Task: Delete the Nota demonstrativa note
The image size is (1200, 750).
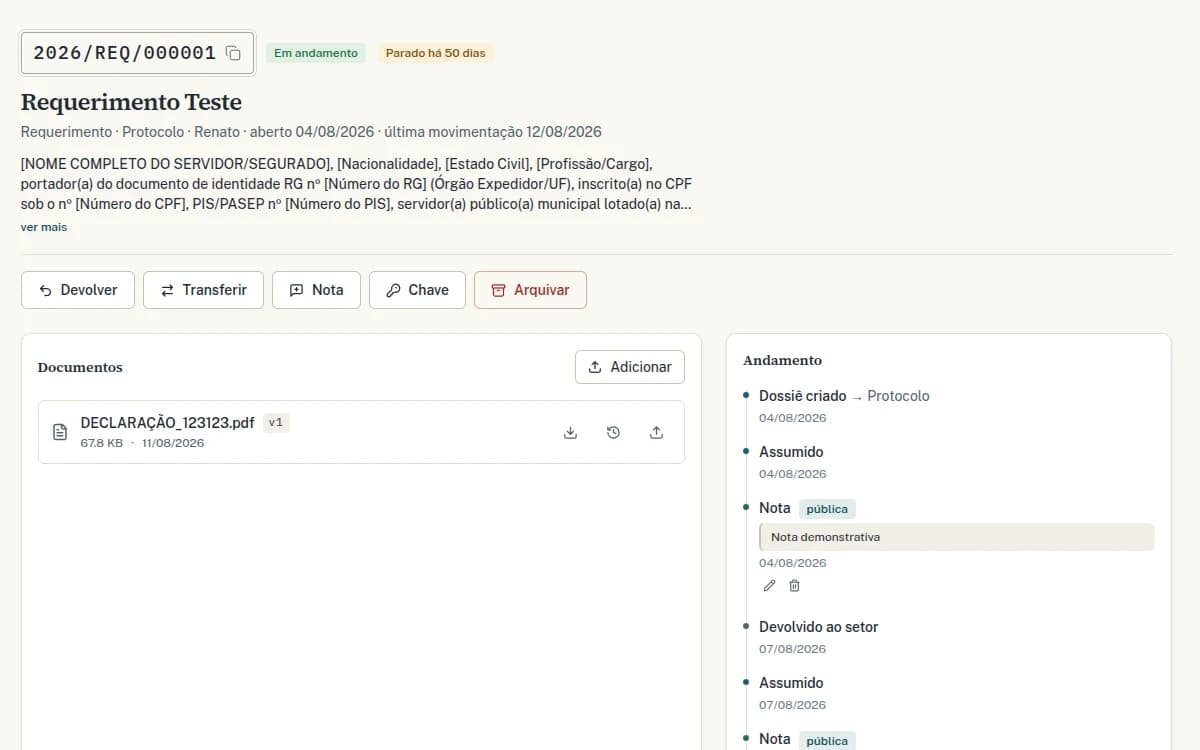Action: (794, 586)
